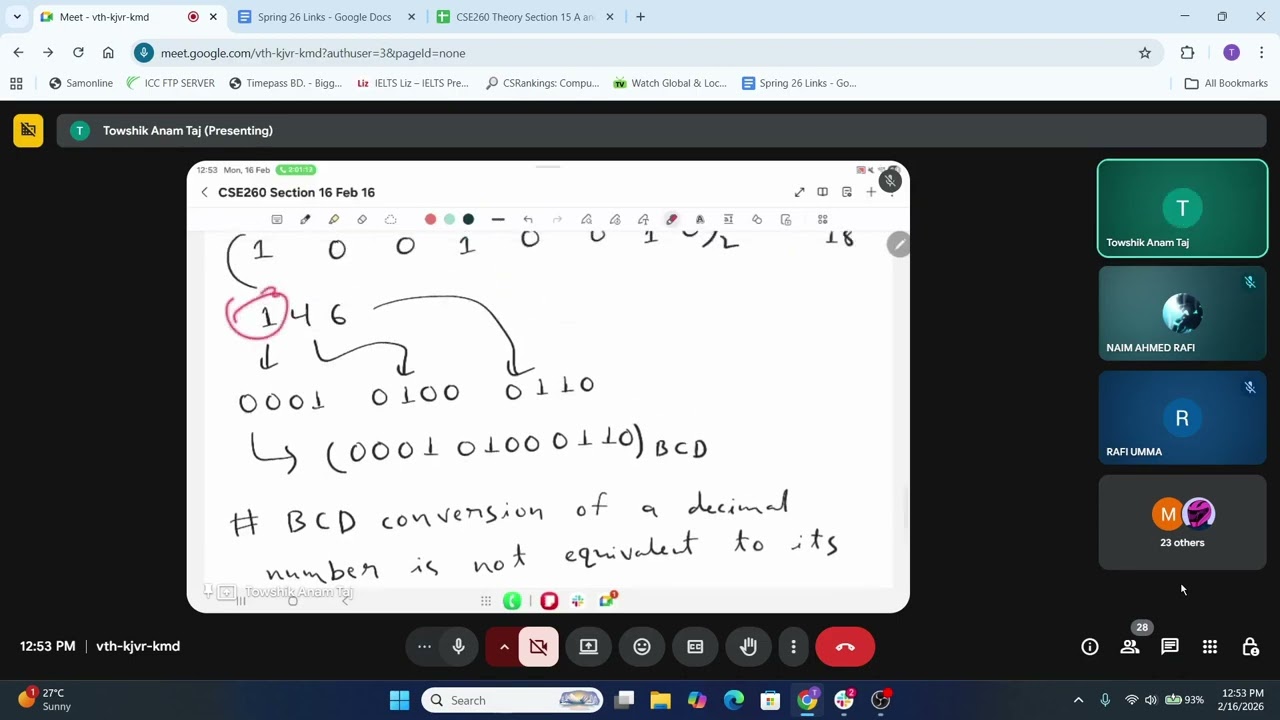Select RAFI UMMA participant tile
Screen dimensions: 1280x720
pyautogui.click(x=1182, y=418)
